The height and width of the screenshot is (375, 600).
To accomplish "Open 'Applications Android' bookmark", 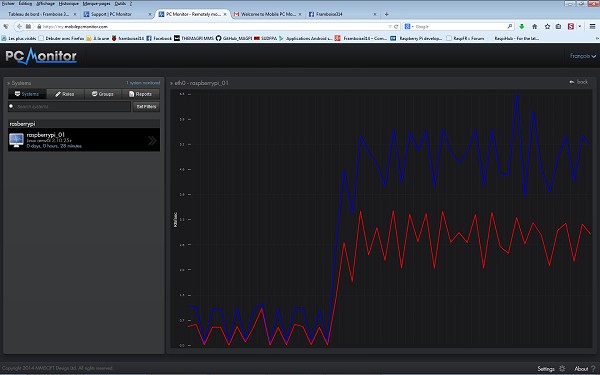I will [306, 38].
